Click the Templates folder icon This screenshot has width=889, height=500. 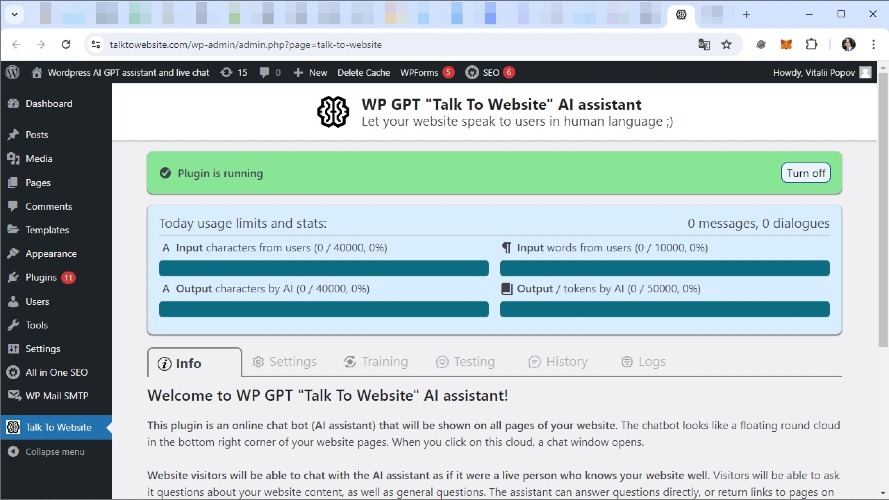pos(13,230)
